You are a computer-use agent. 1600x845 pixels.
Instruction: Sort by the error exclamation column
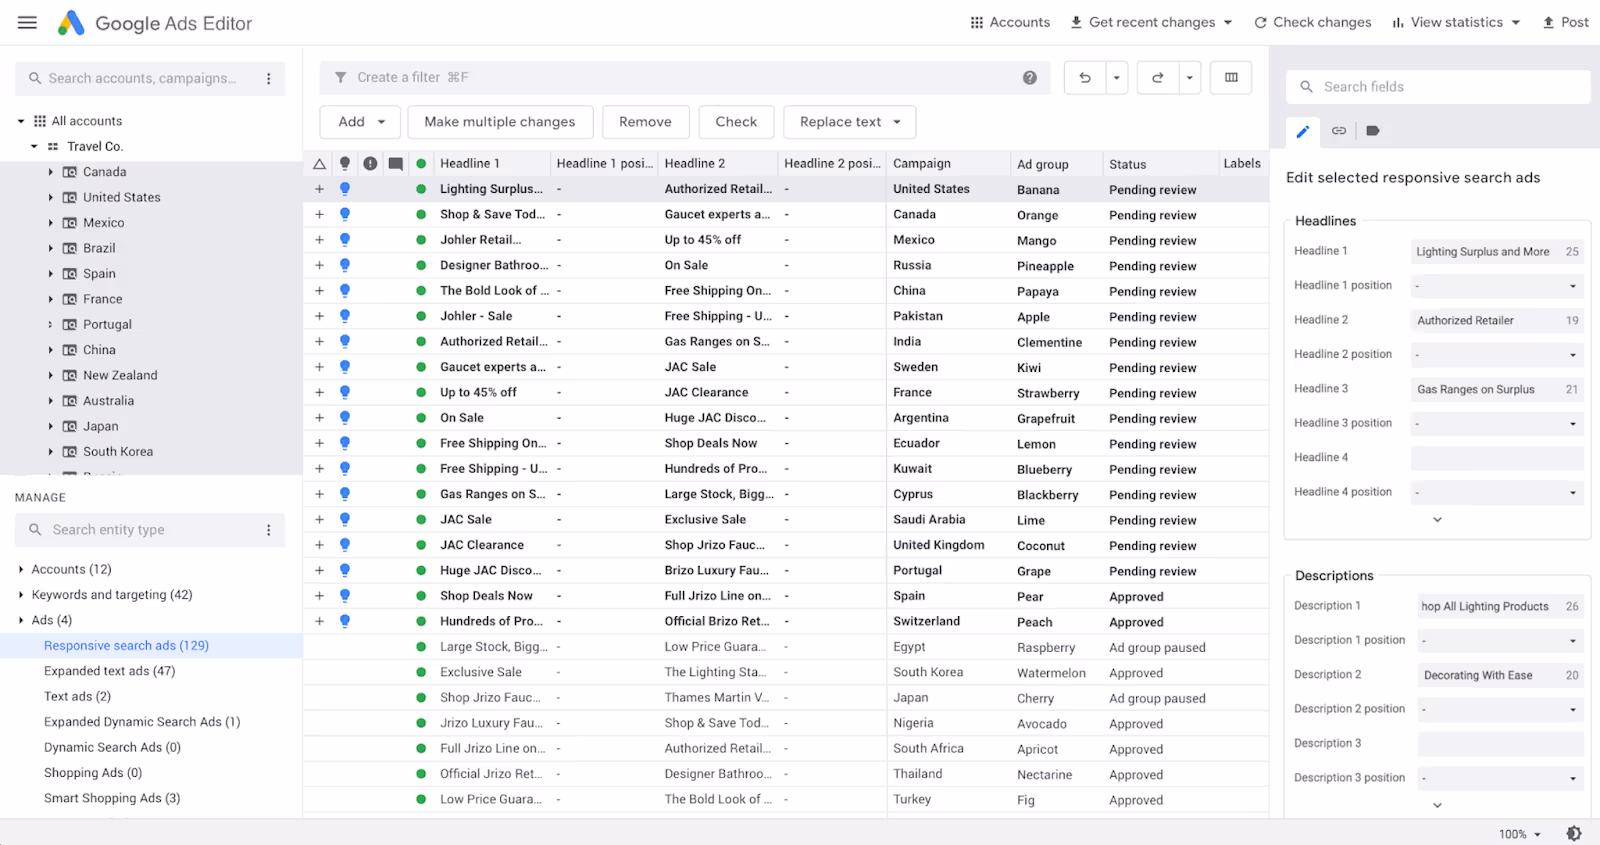click(370, 164)
